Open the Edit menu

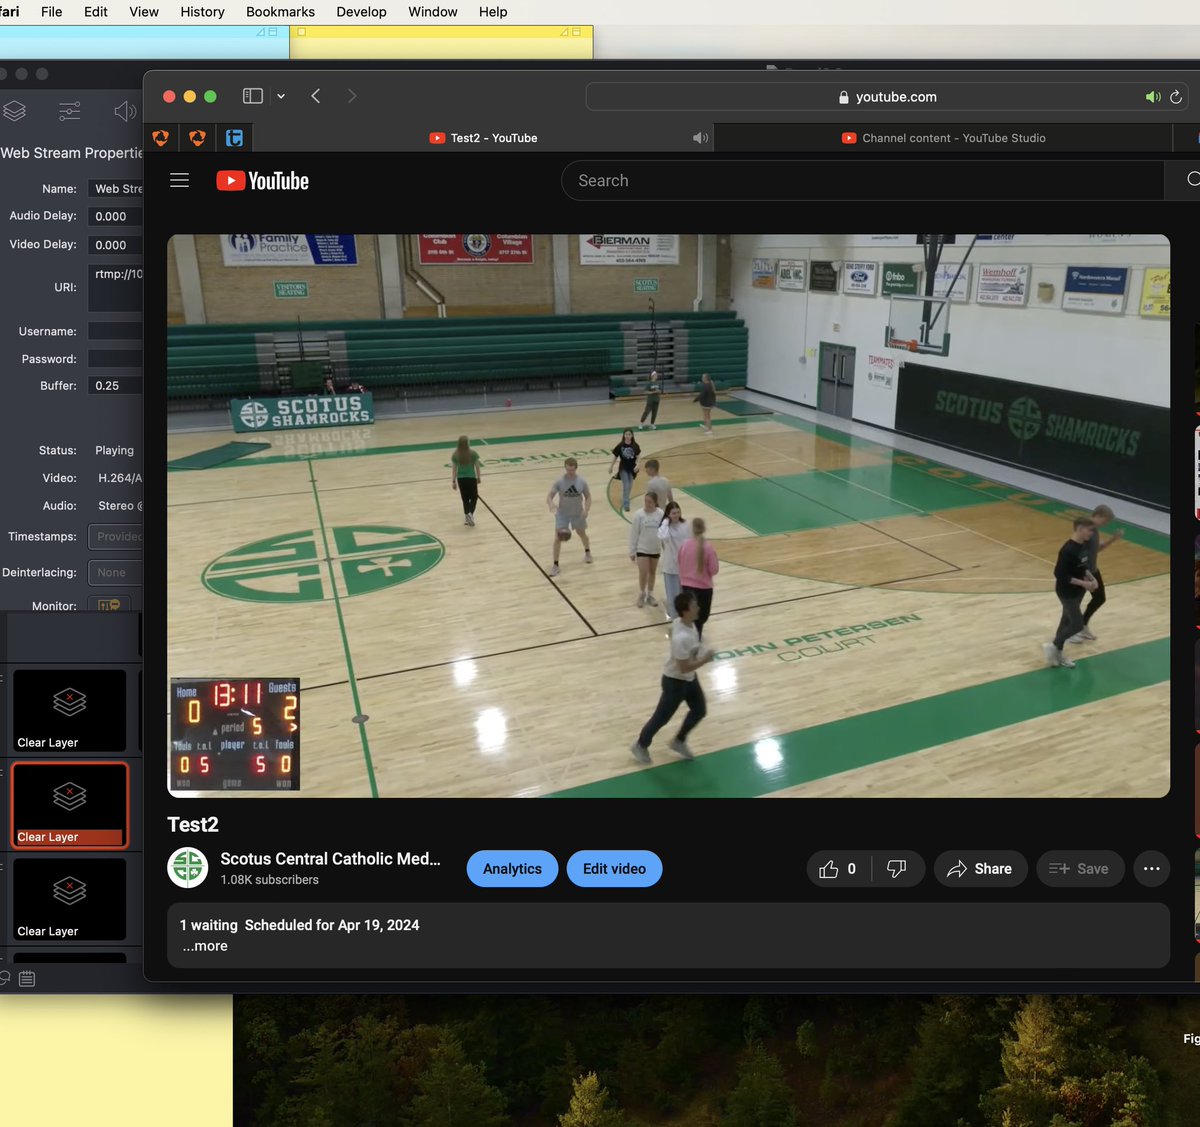point(96,12)
